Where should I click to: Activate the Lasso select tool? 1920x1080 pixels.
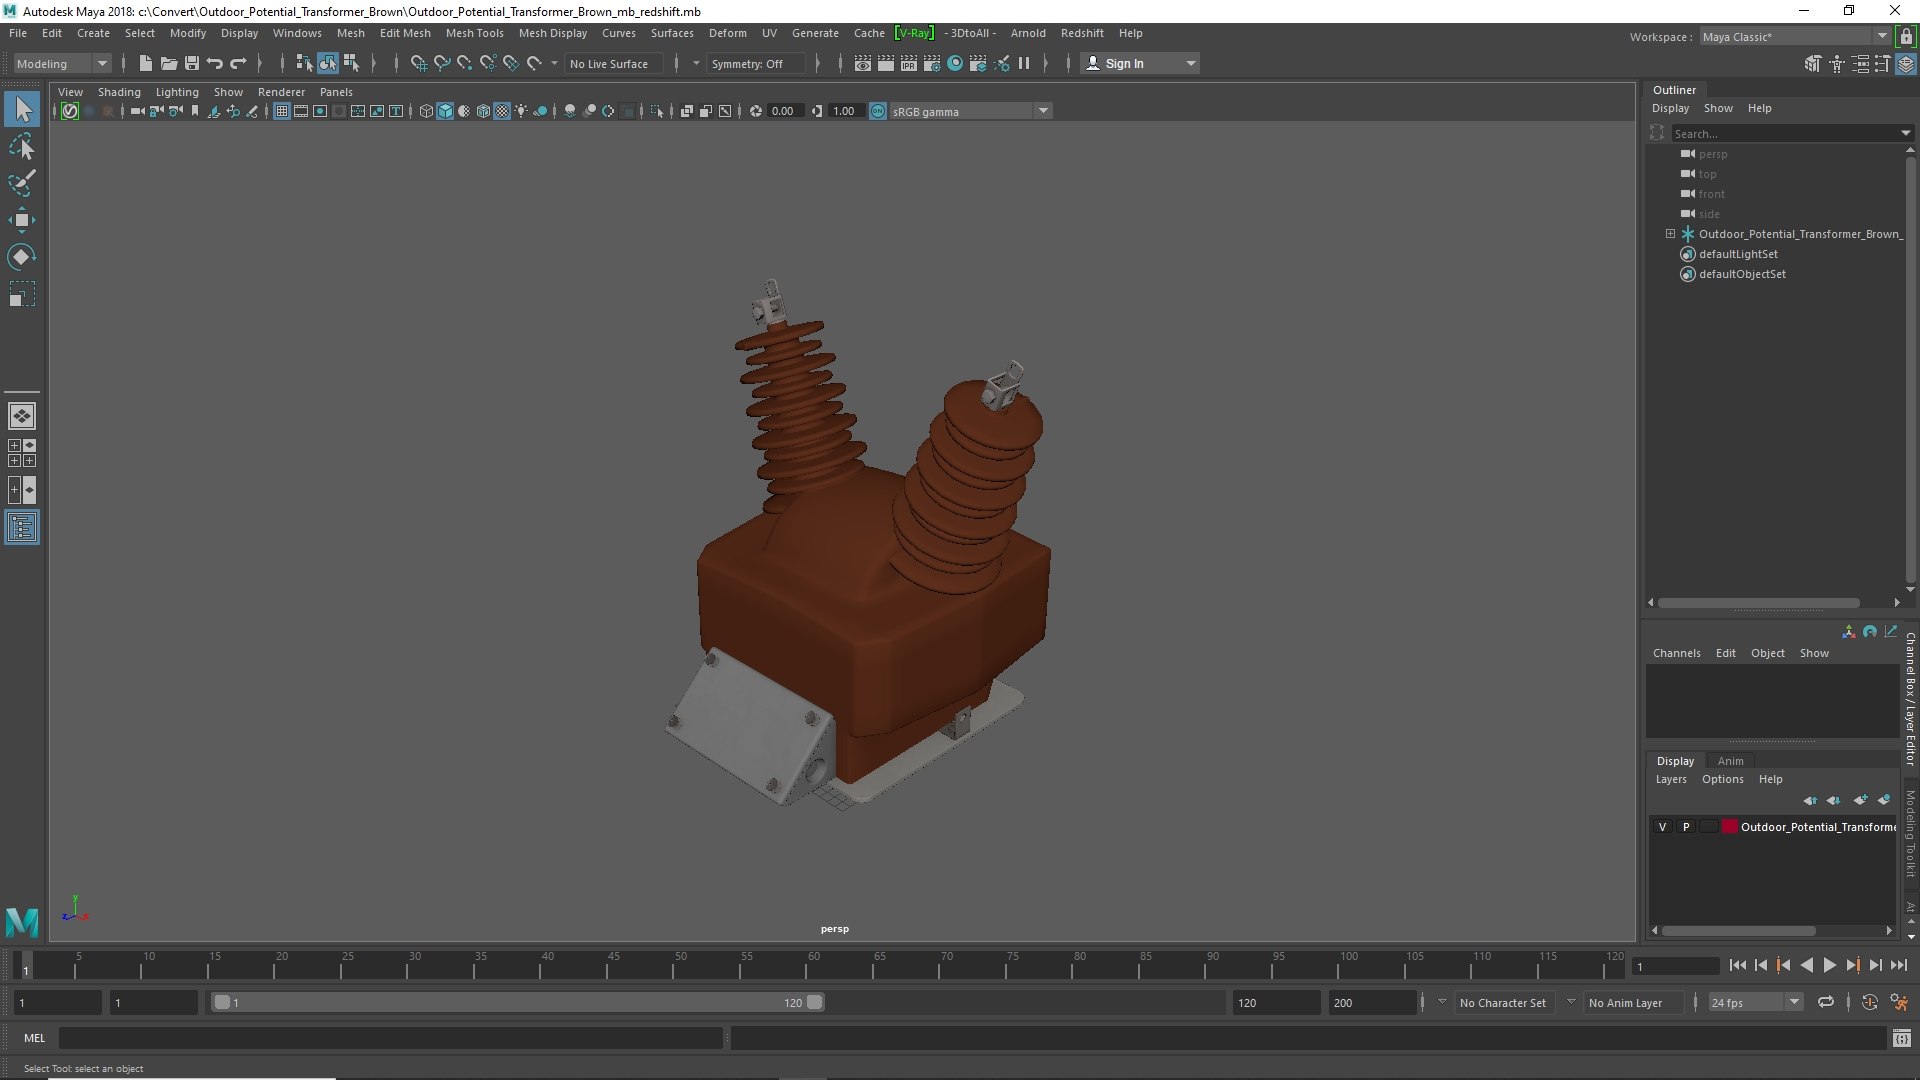[x=22, y=147]
